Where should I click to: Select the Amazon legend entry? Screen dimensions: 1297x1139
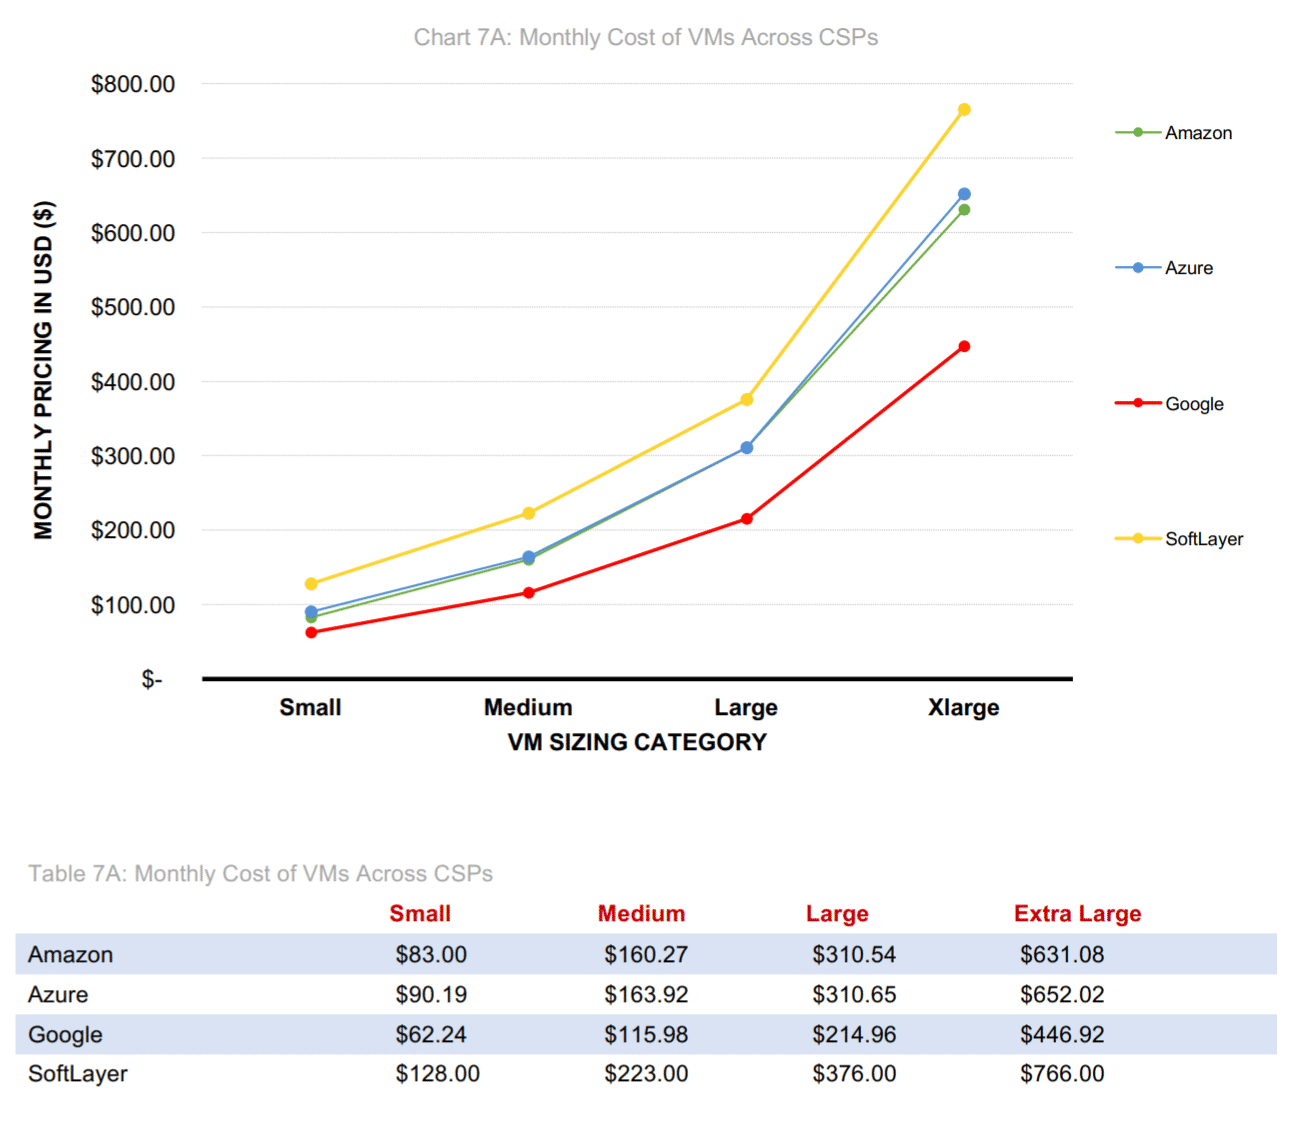[x=1174, y=133]
